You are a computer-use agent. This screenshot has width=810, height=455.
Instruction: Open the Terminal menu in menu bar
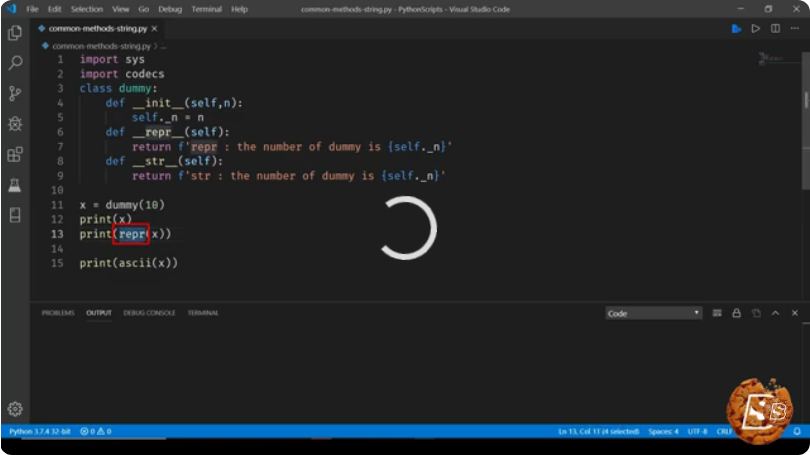[x=207, y=9]
